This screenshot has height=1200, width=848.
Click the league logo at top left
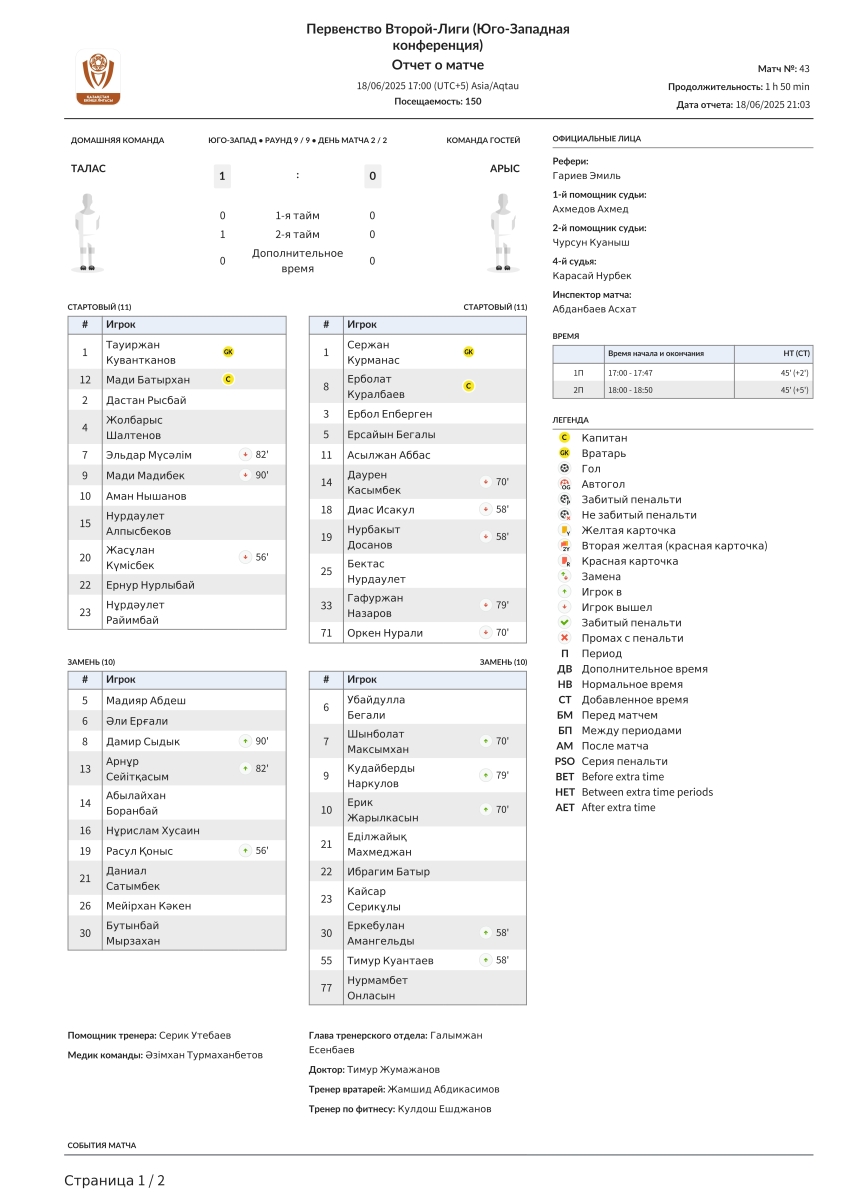(x=97, y=78)
